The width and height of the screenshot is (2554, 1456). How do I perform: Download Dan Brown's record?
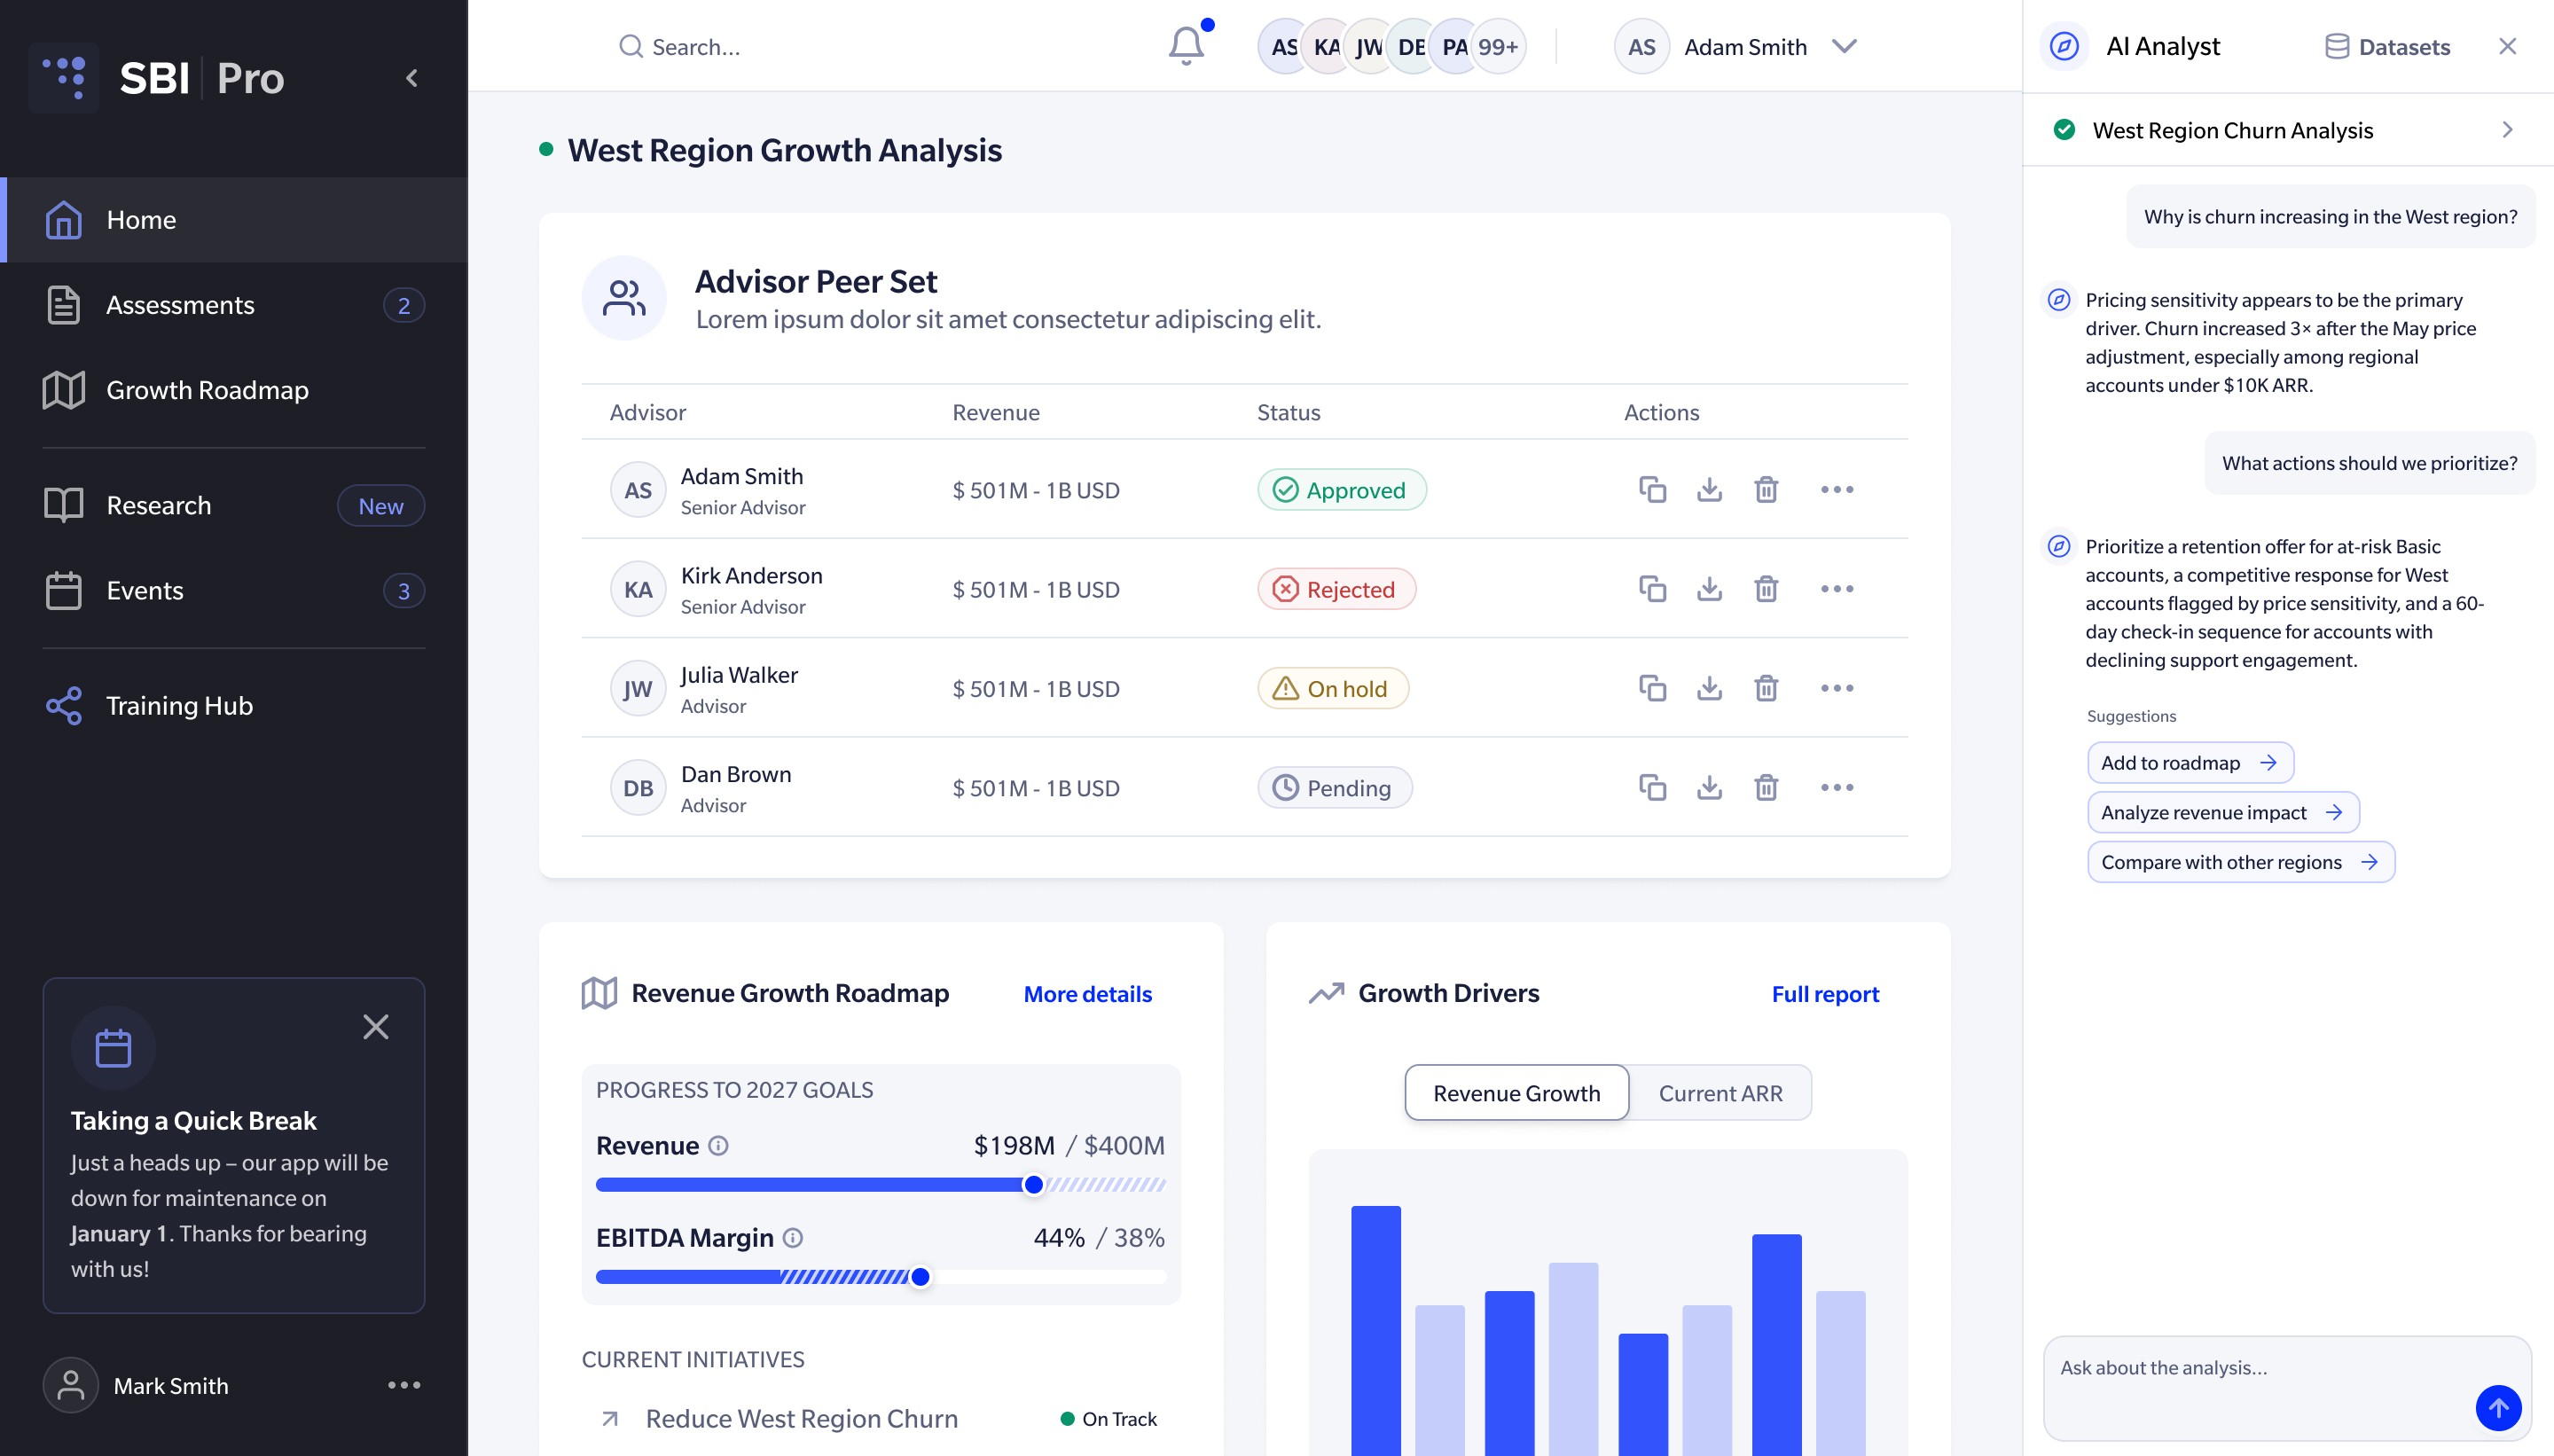point(1709,787)
